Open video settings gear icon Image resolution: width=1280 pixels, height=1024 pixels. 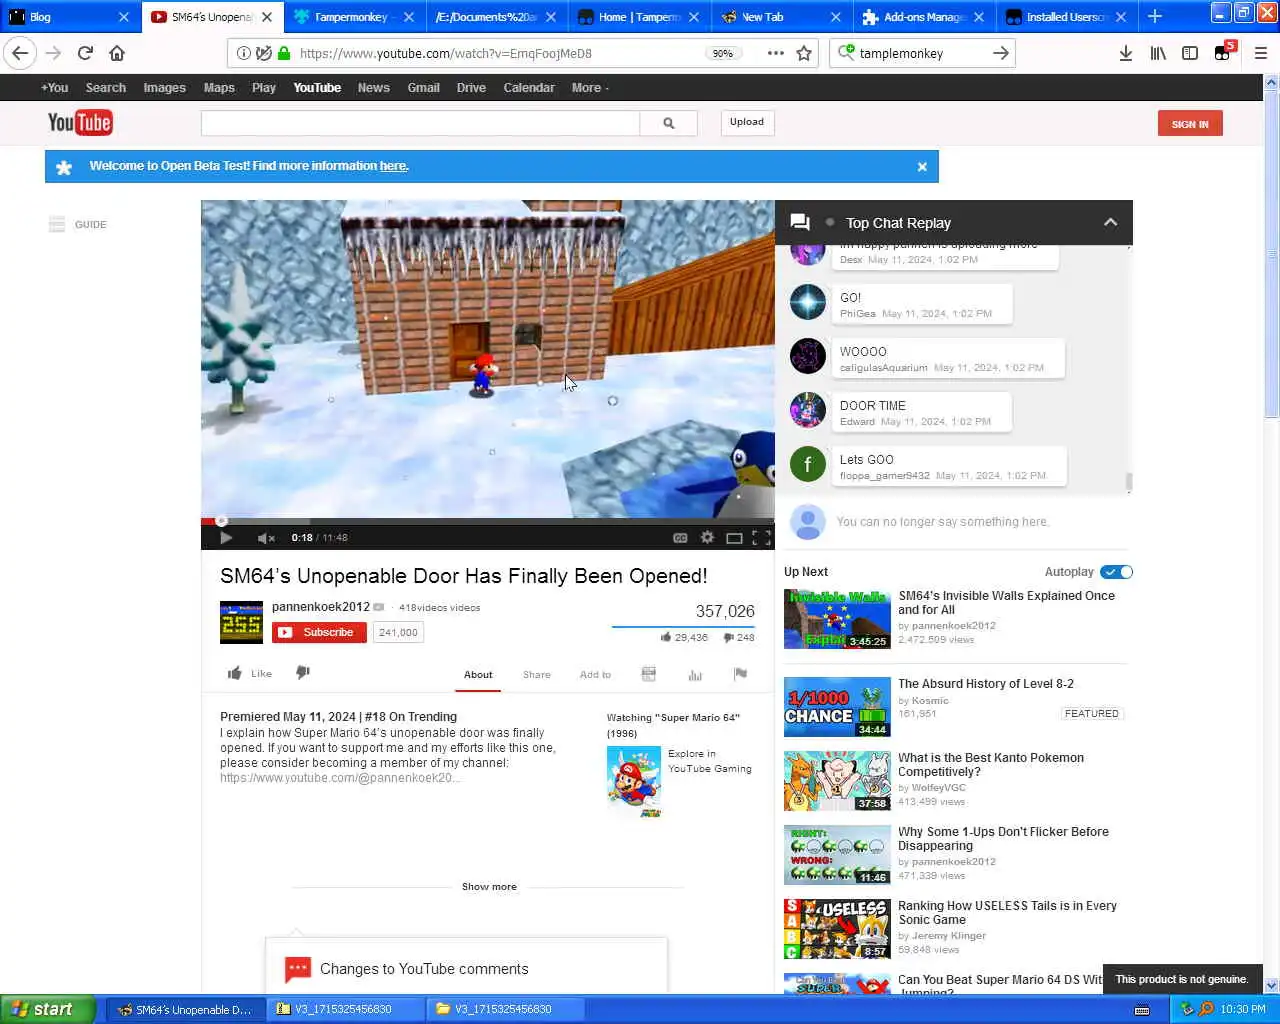click(x=707, y=538)
